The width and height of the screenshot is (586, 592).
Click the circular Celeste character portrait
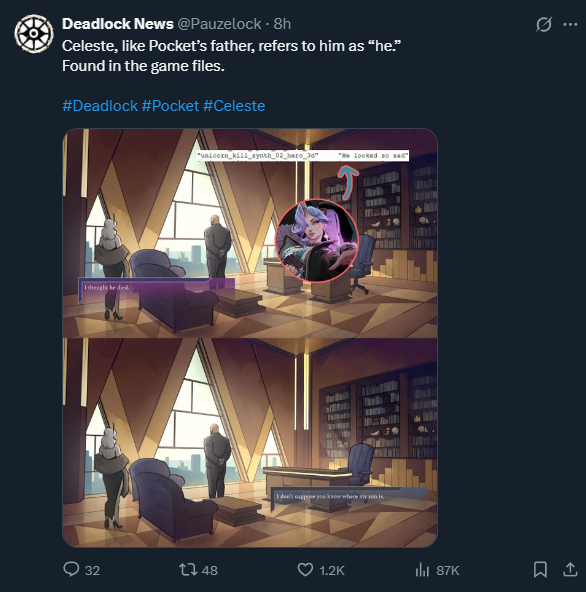[316, 240]
